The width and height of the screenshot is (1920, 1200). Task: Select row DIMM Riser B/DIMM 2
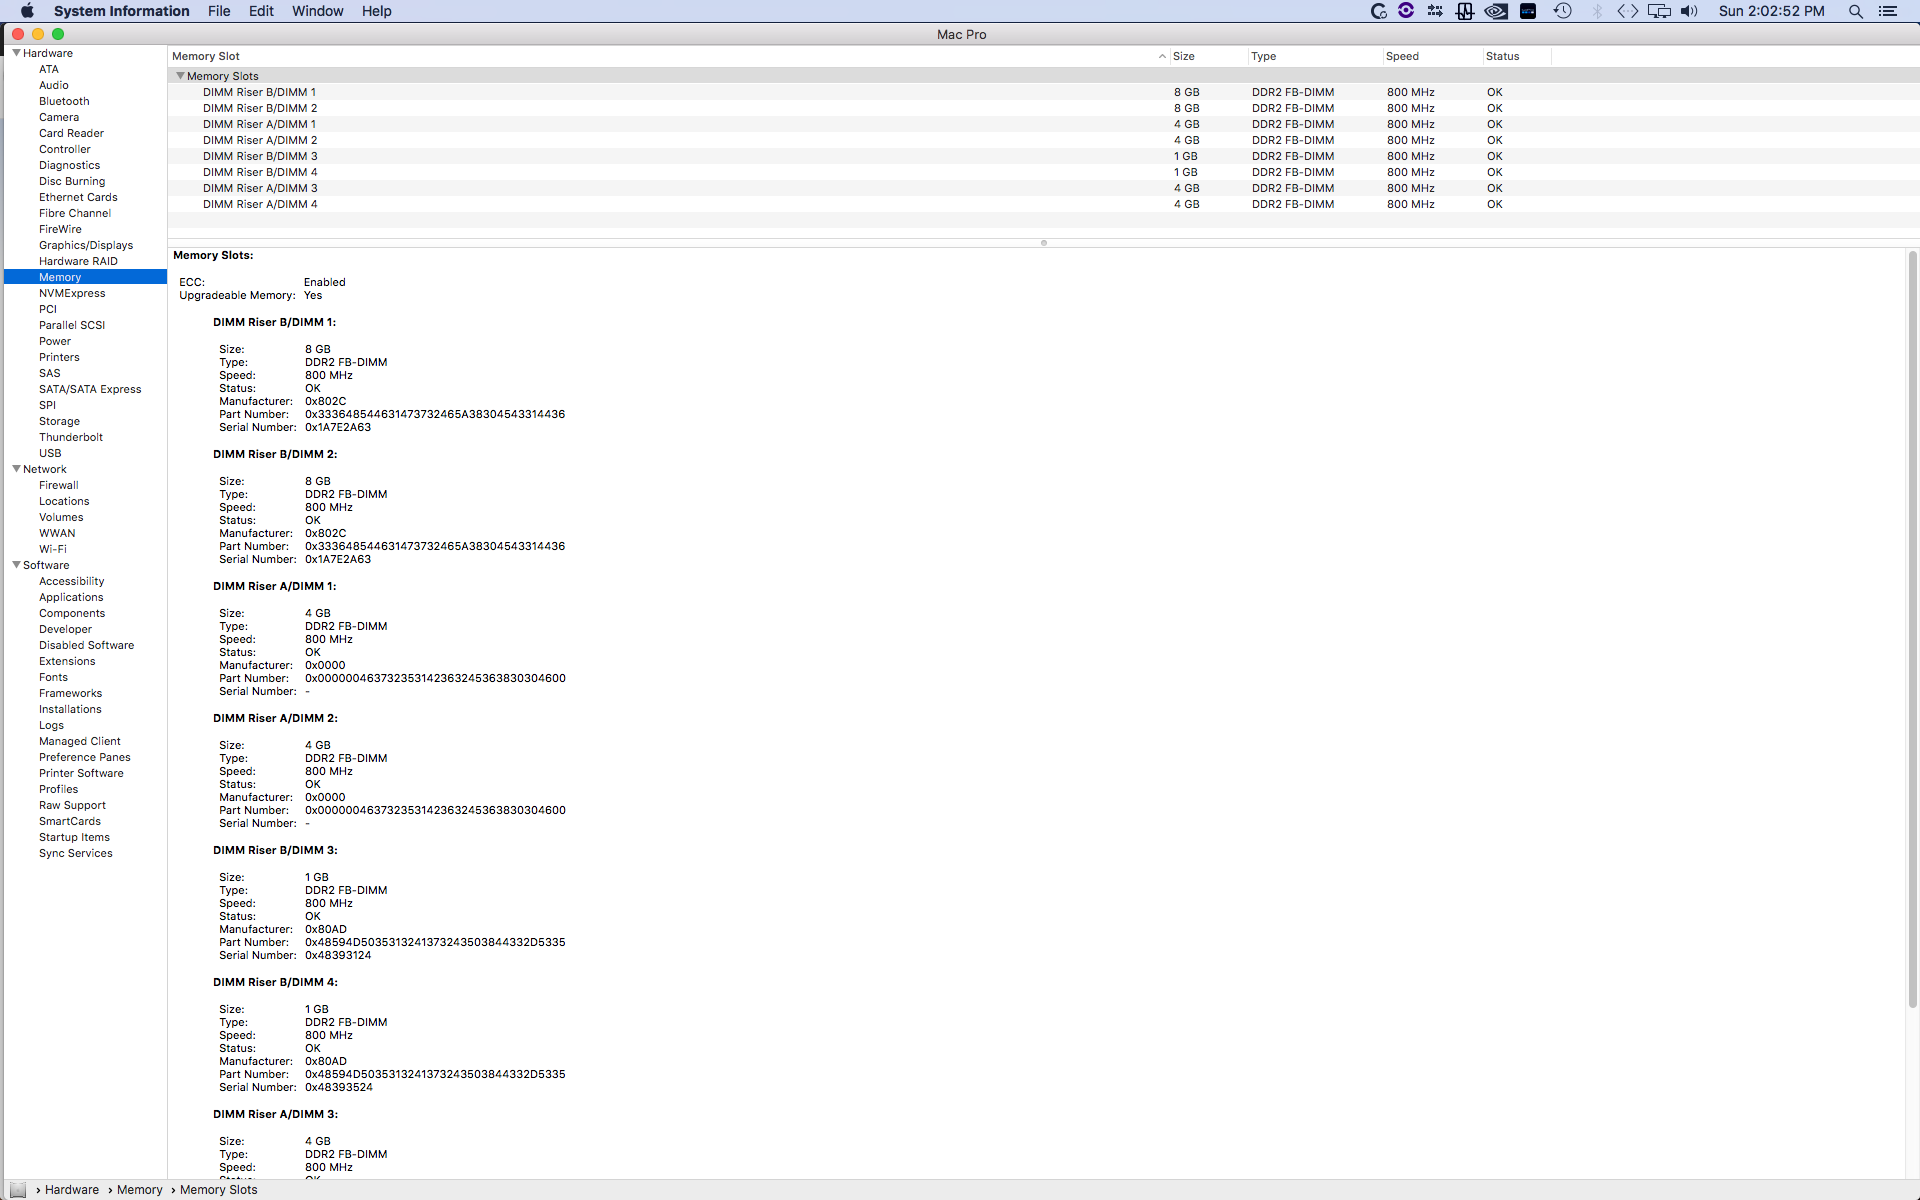point(1043,108)
